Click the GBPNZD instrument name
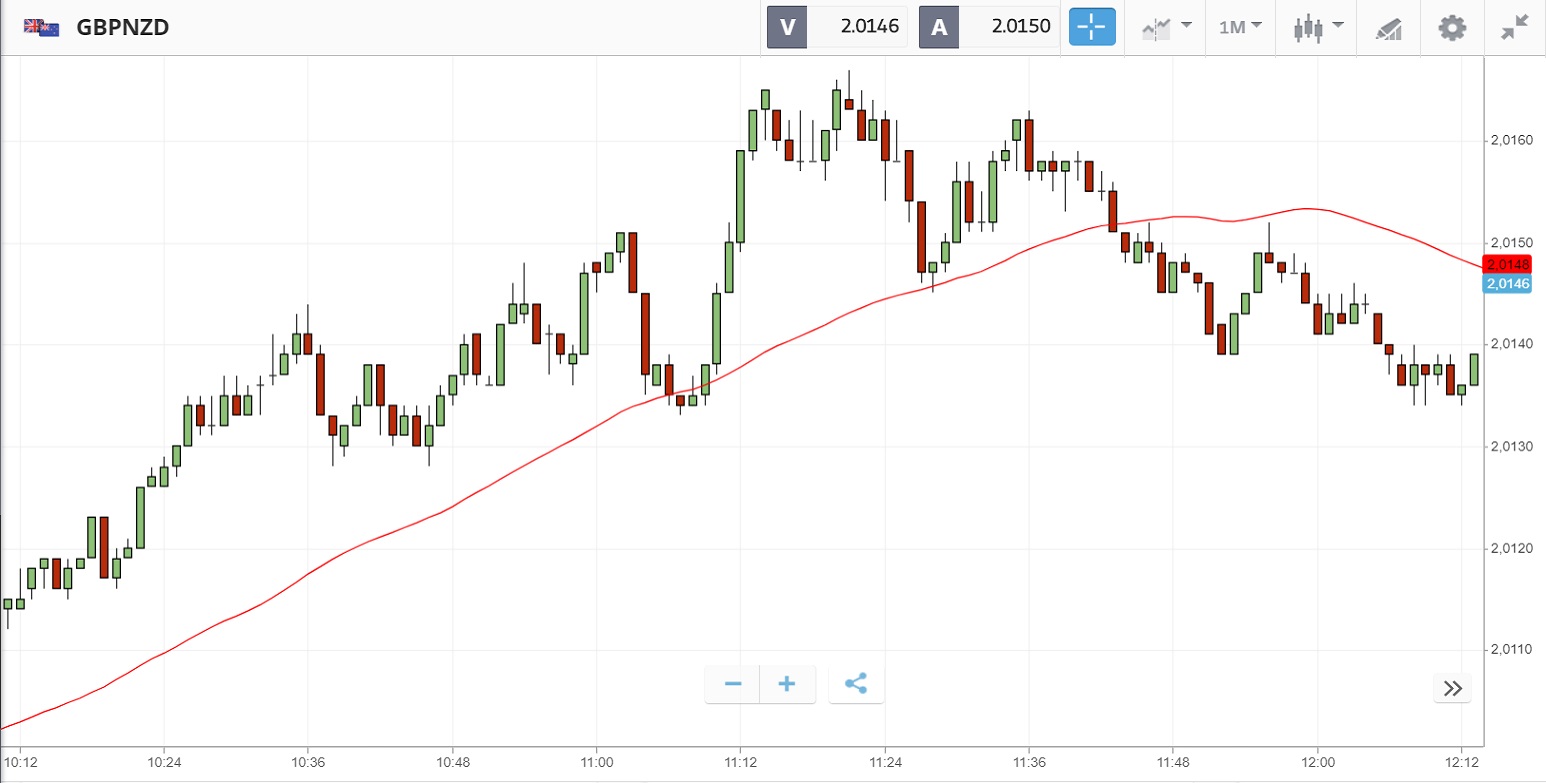The image size is (1546, 783). tap(122, 27)
